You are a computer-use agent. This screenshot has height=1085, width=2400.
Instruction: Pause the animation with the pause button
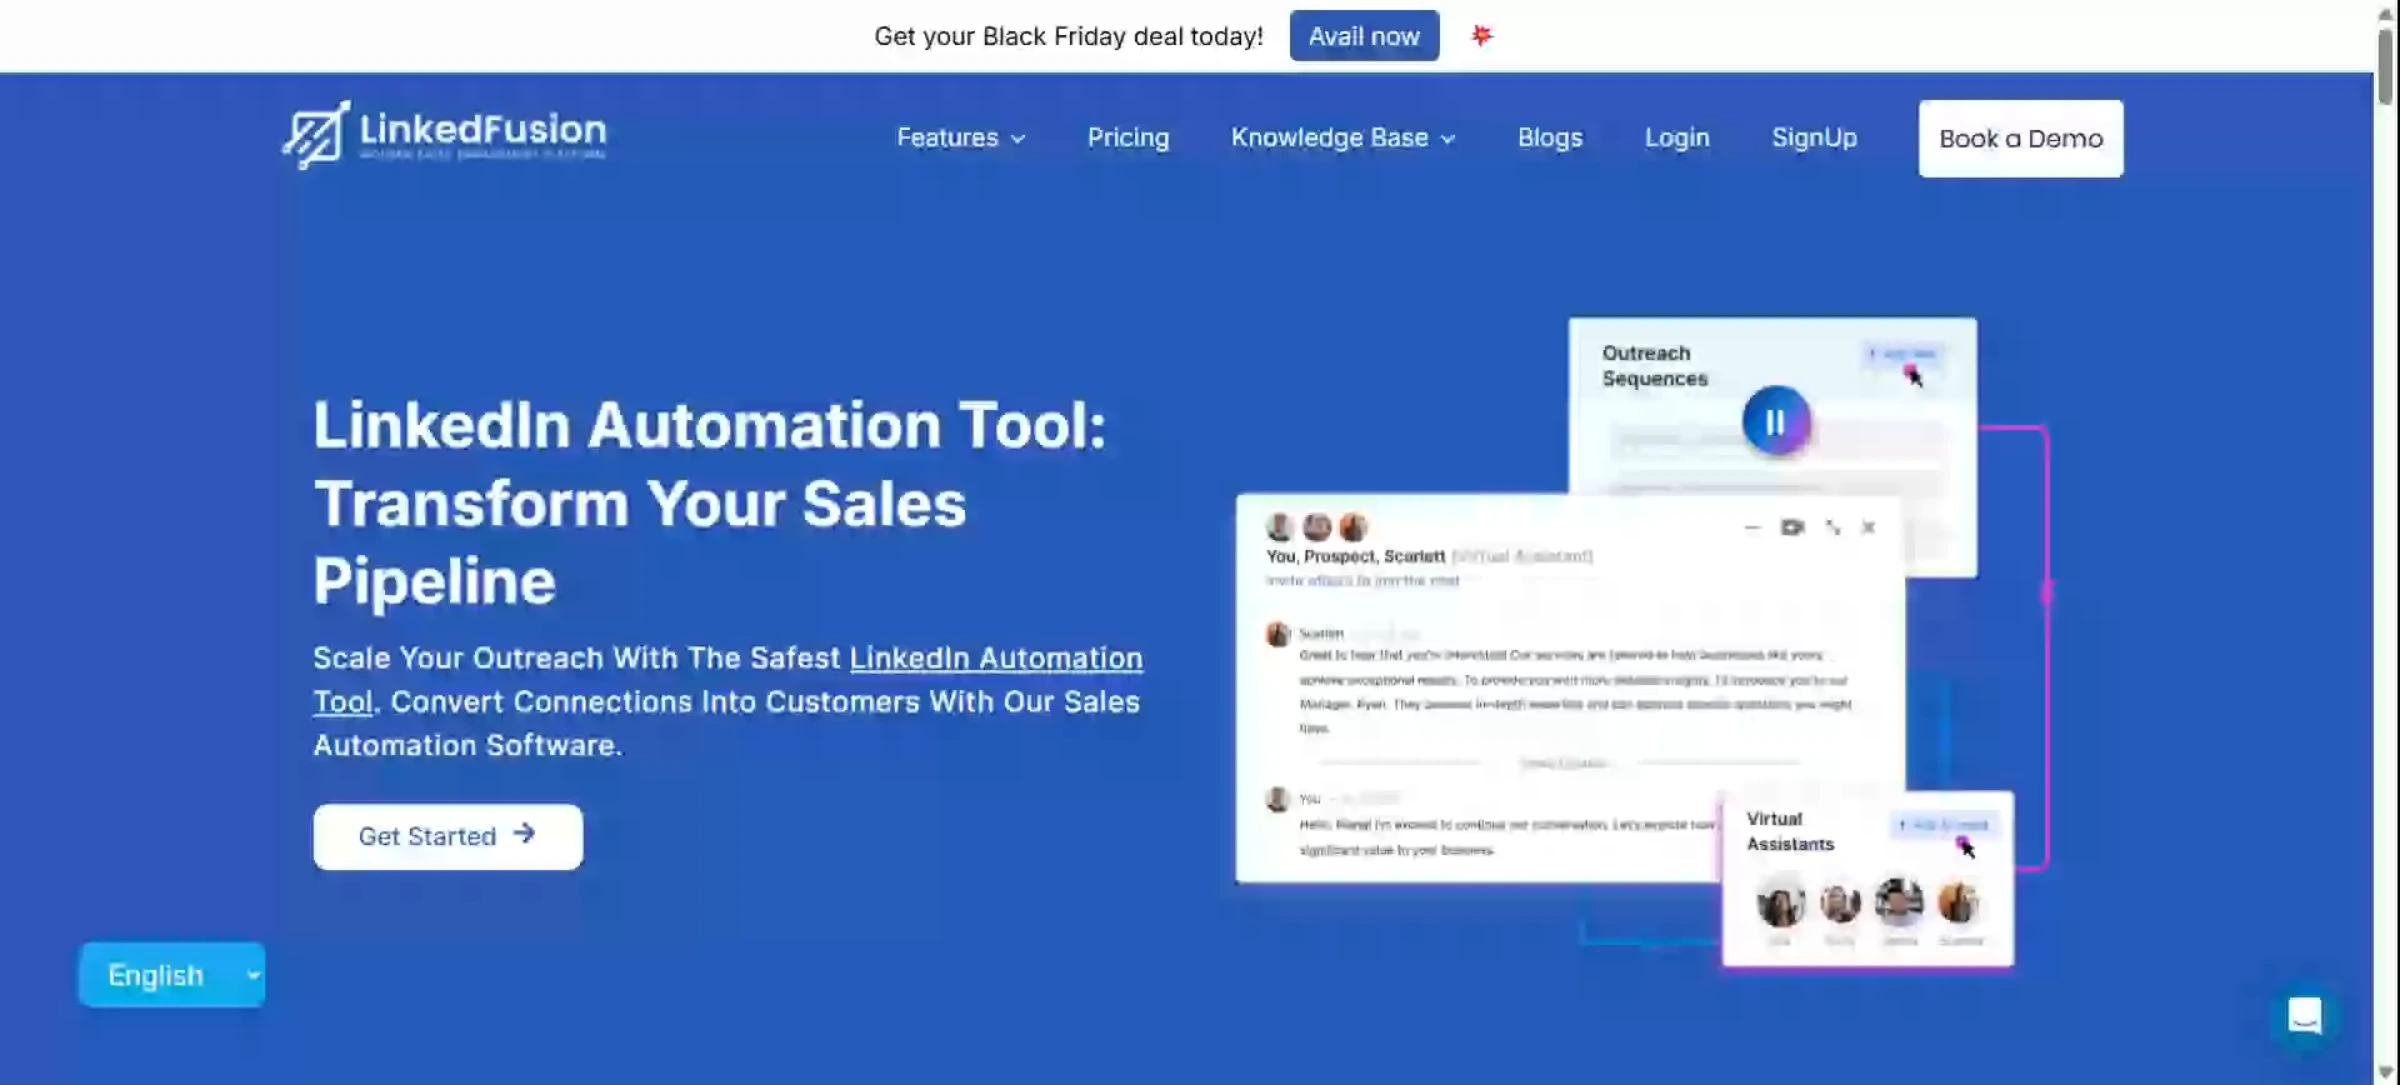click(1776, 422)
